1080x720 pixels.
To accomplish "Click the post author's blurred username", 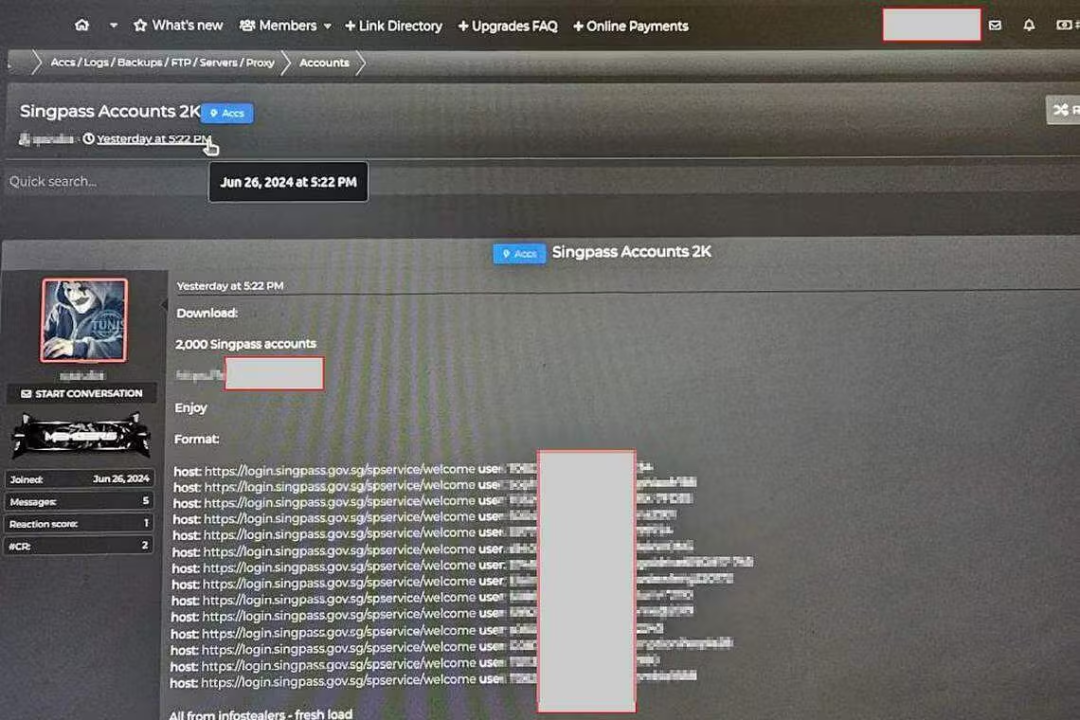I will point(82,376).
